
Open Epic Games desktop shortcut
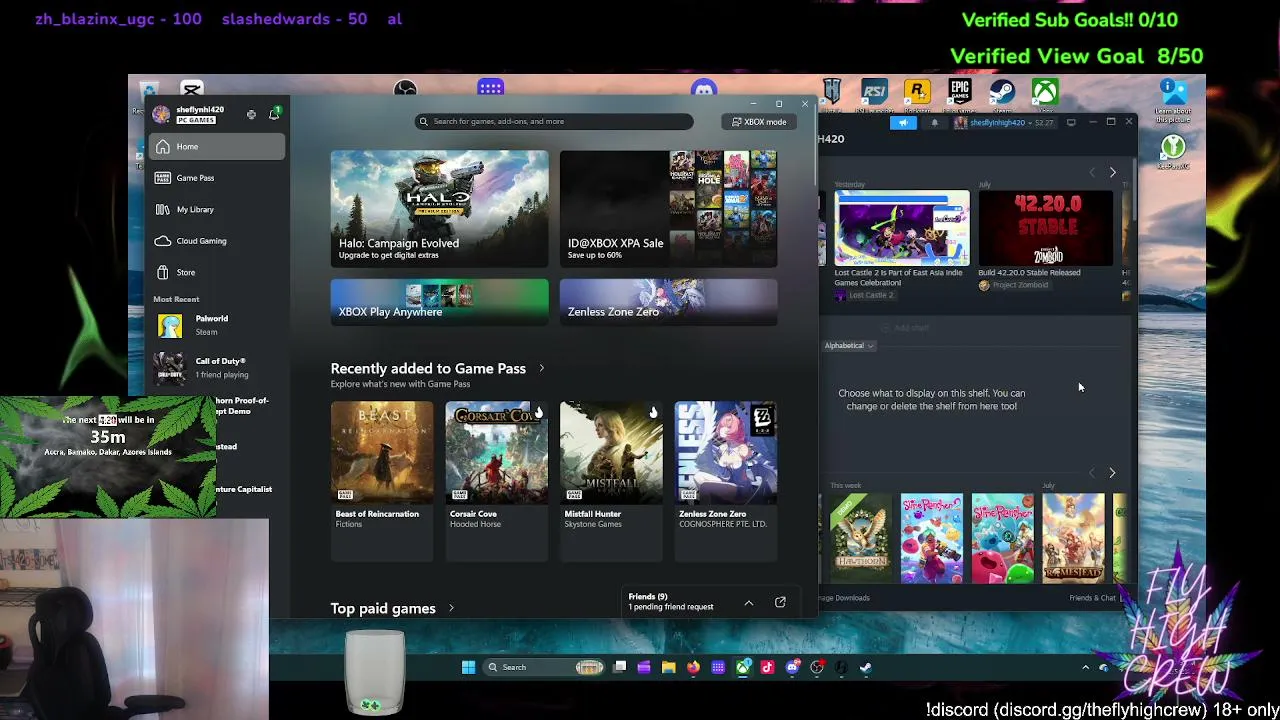(x=959, y=93)
